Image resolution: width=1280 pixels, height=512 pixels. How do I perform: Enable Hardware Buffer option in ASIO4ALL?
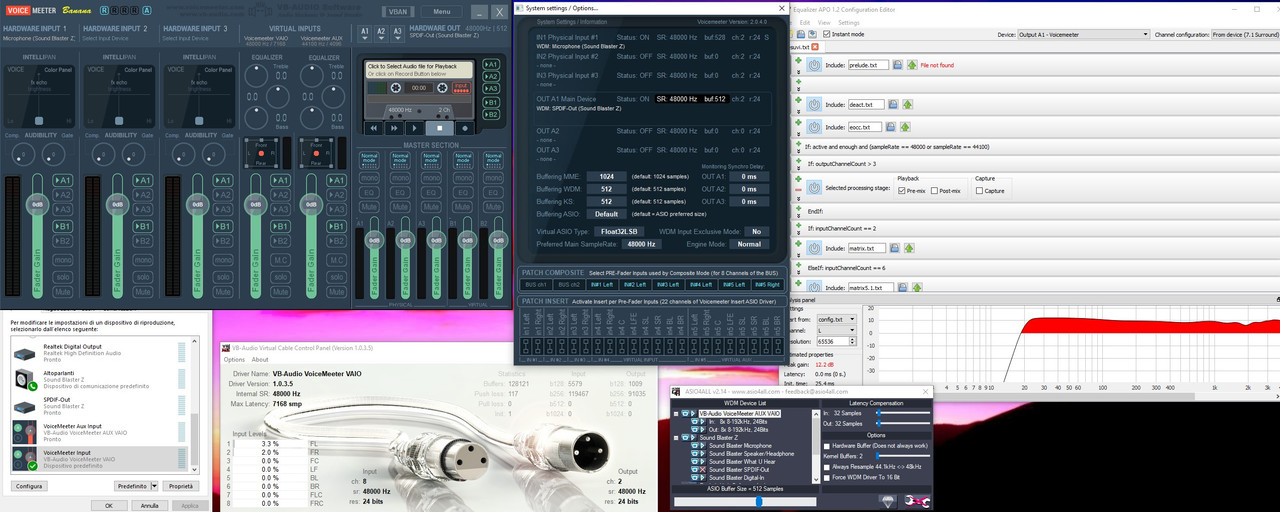[x=827, y=445]
